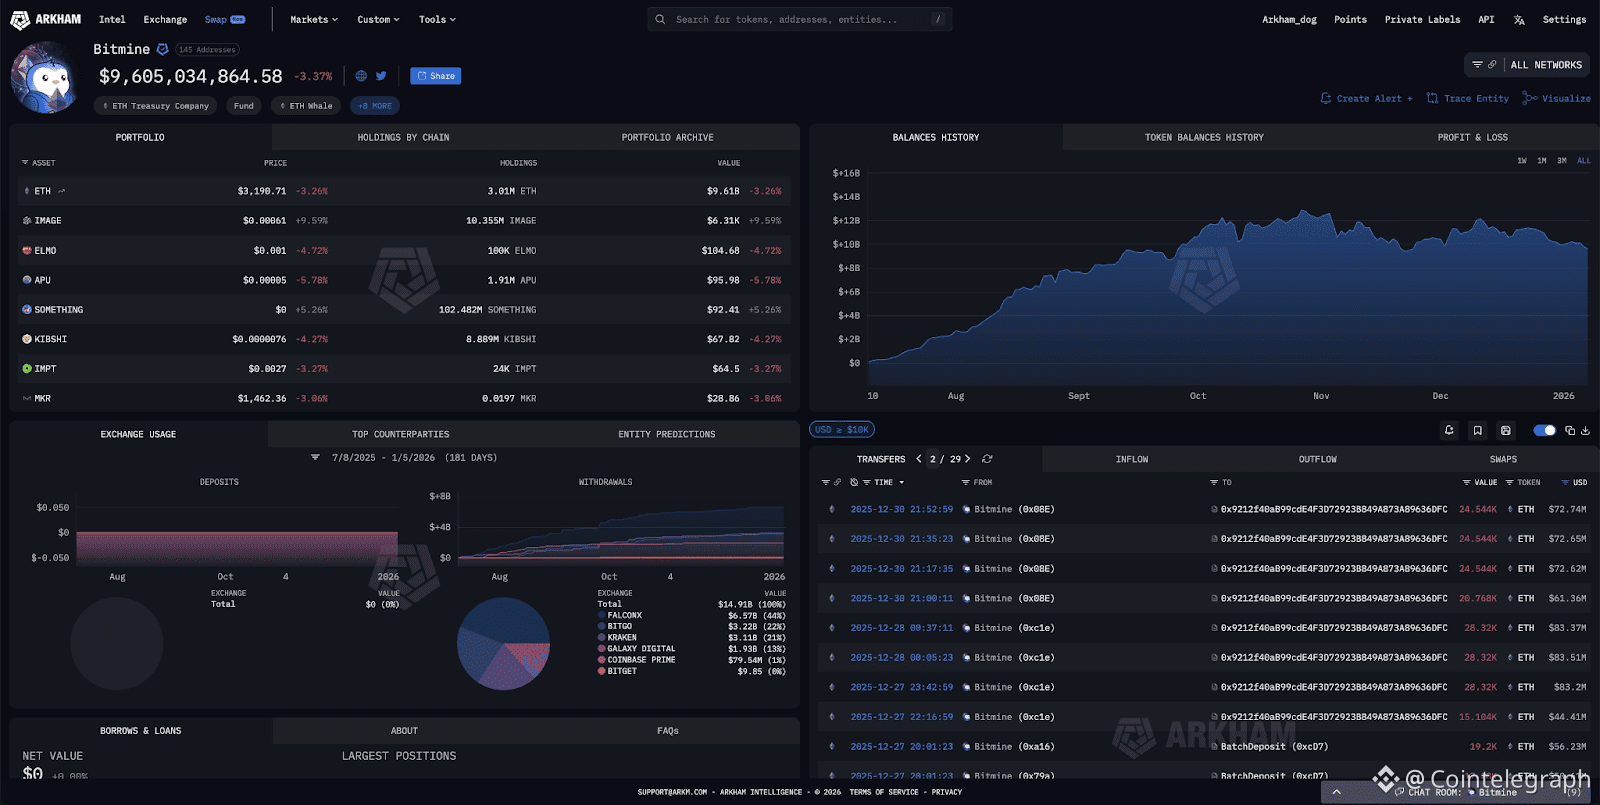Toggle the USD ≥ $10K filter chip
Screen dimensions: 1600x805
(842, 430)
